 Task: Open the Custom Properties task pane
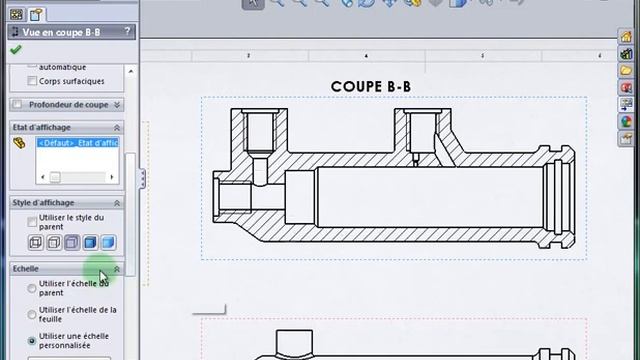coord(626,139)
